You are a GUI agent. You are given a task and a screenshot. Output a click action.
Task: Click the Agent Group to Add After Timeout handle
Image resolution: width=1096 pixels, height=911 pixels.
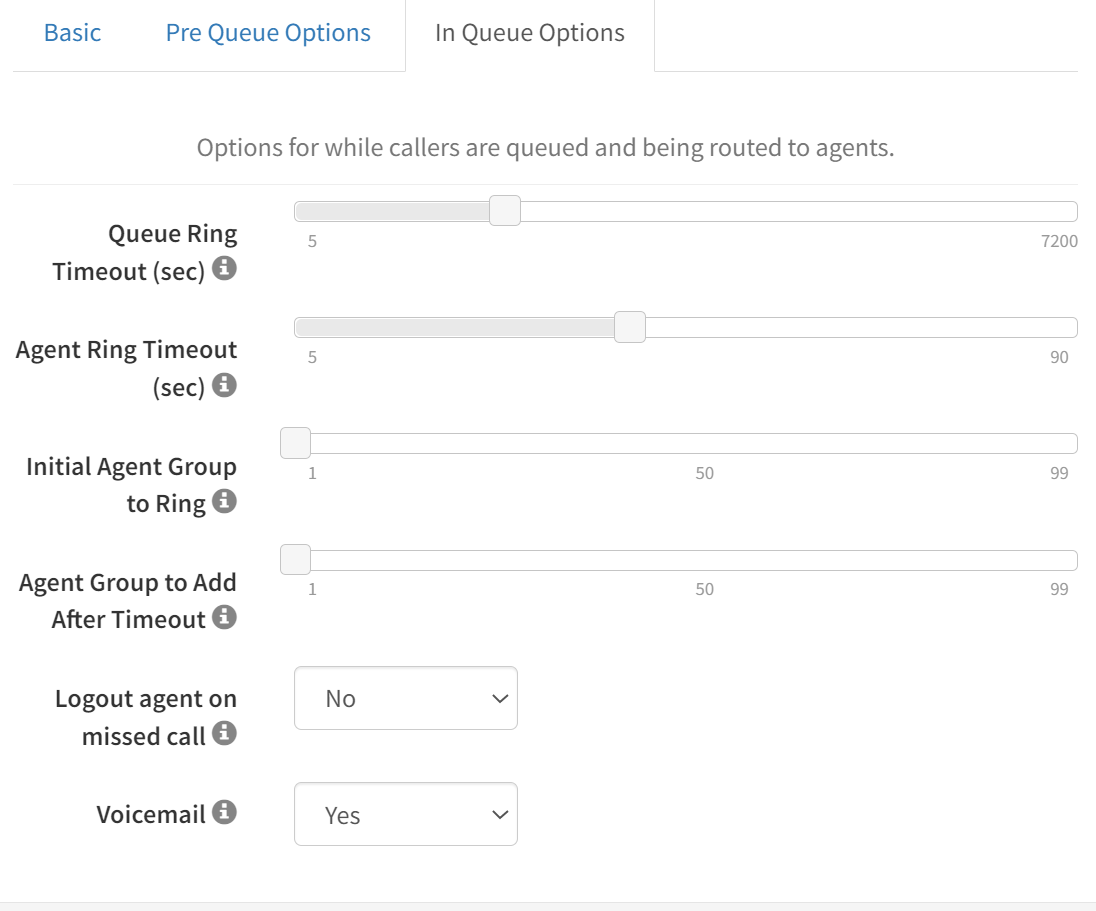(296, 559)
